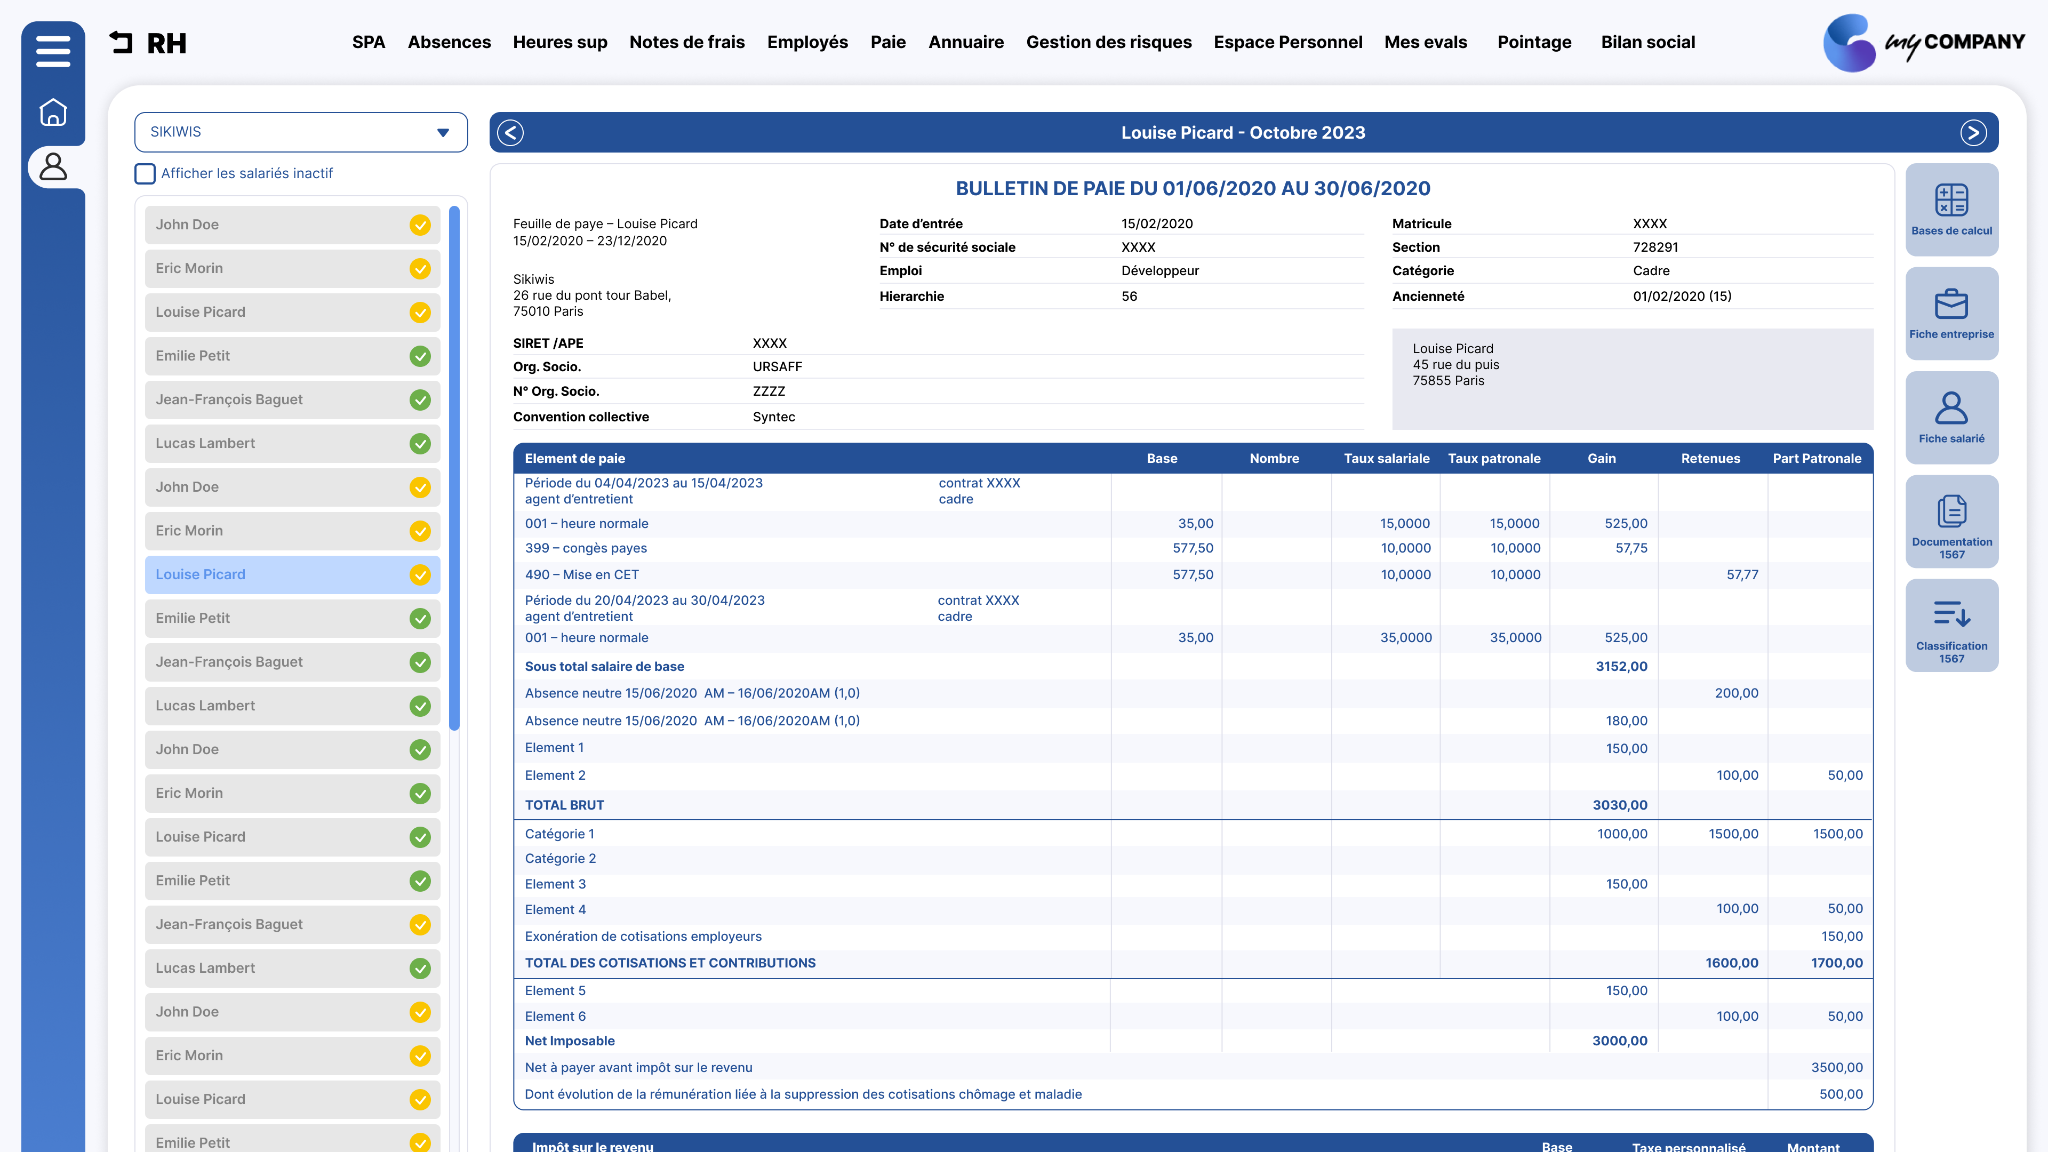
Task: Go to the home icon in sidebar
Action: pos(53,112)
